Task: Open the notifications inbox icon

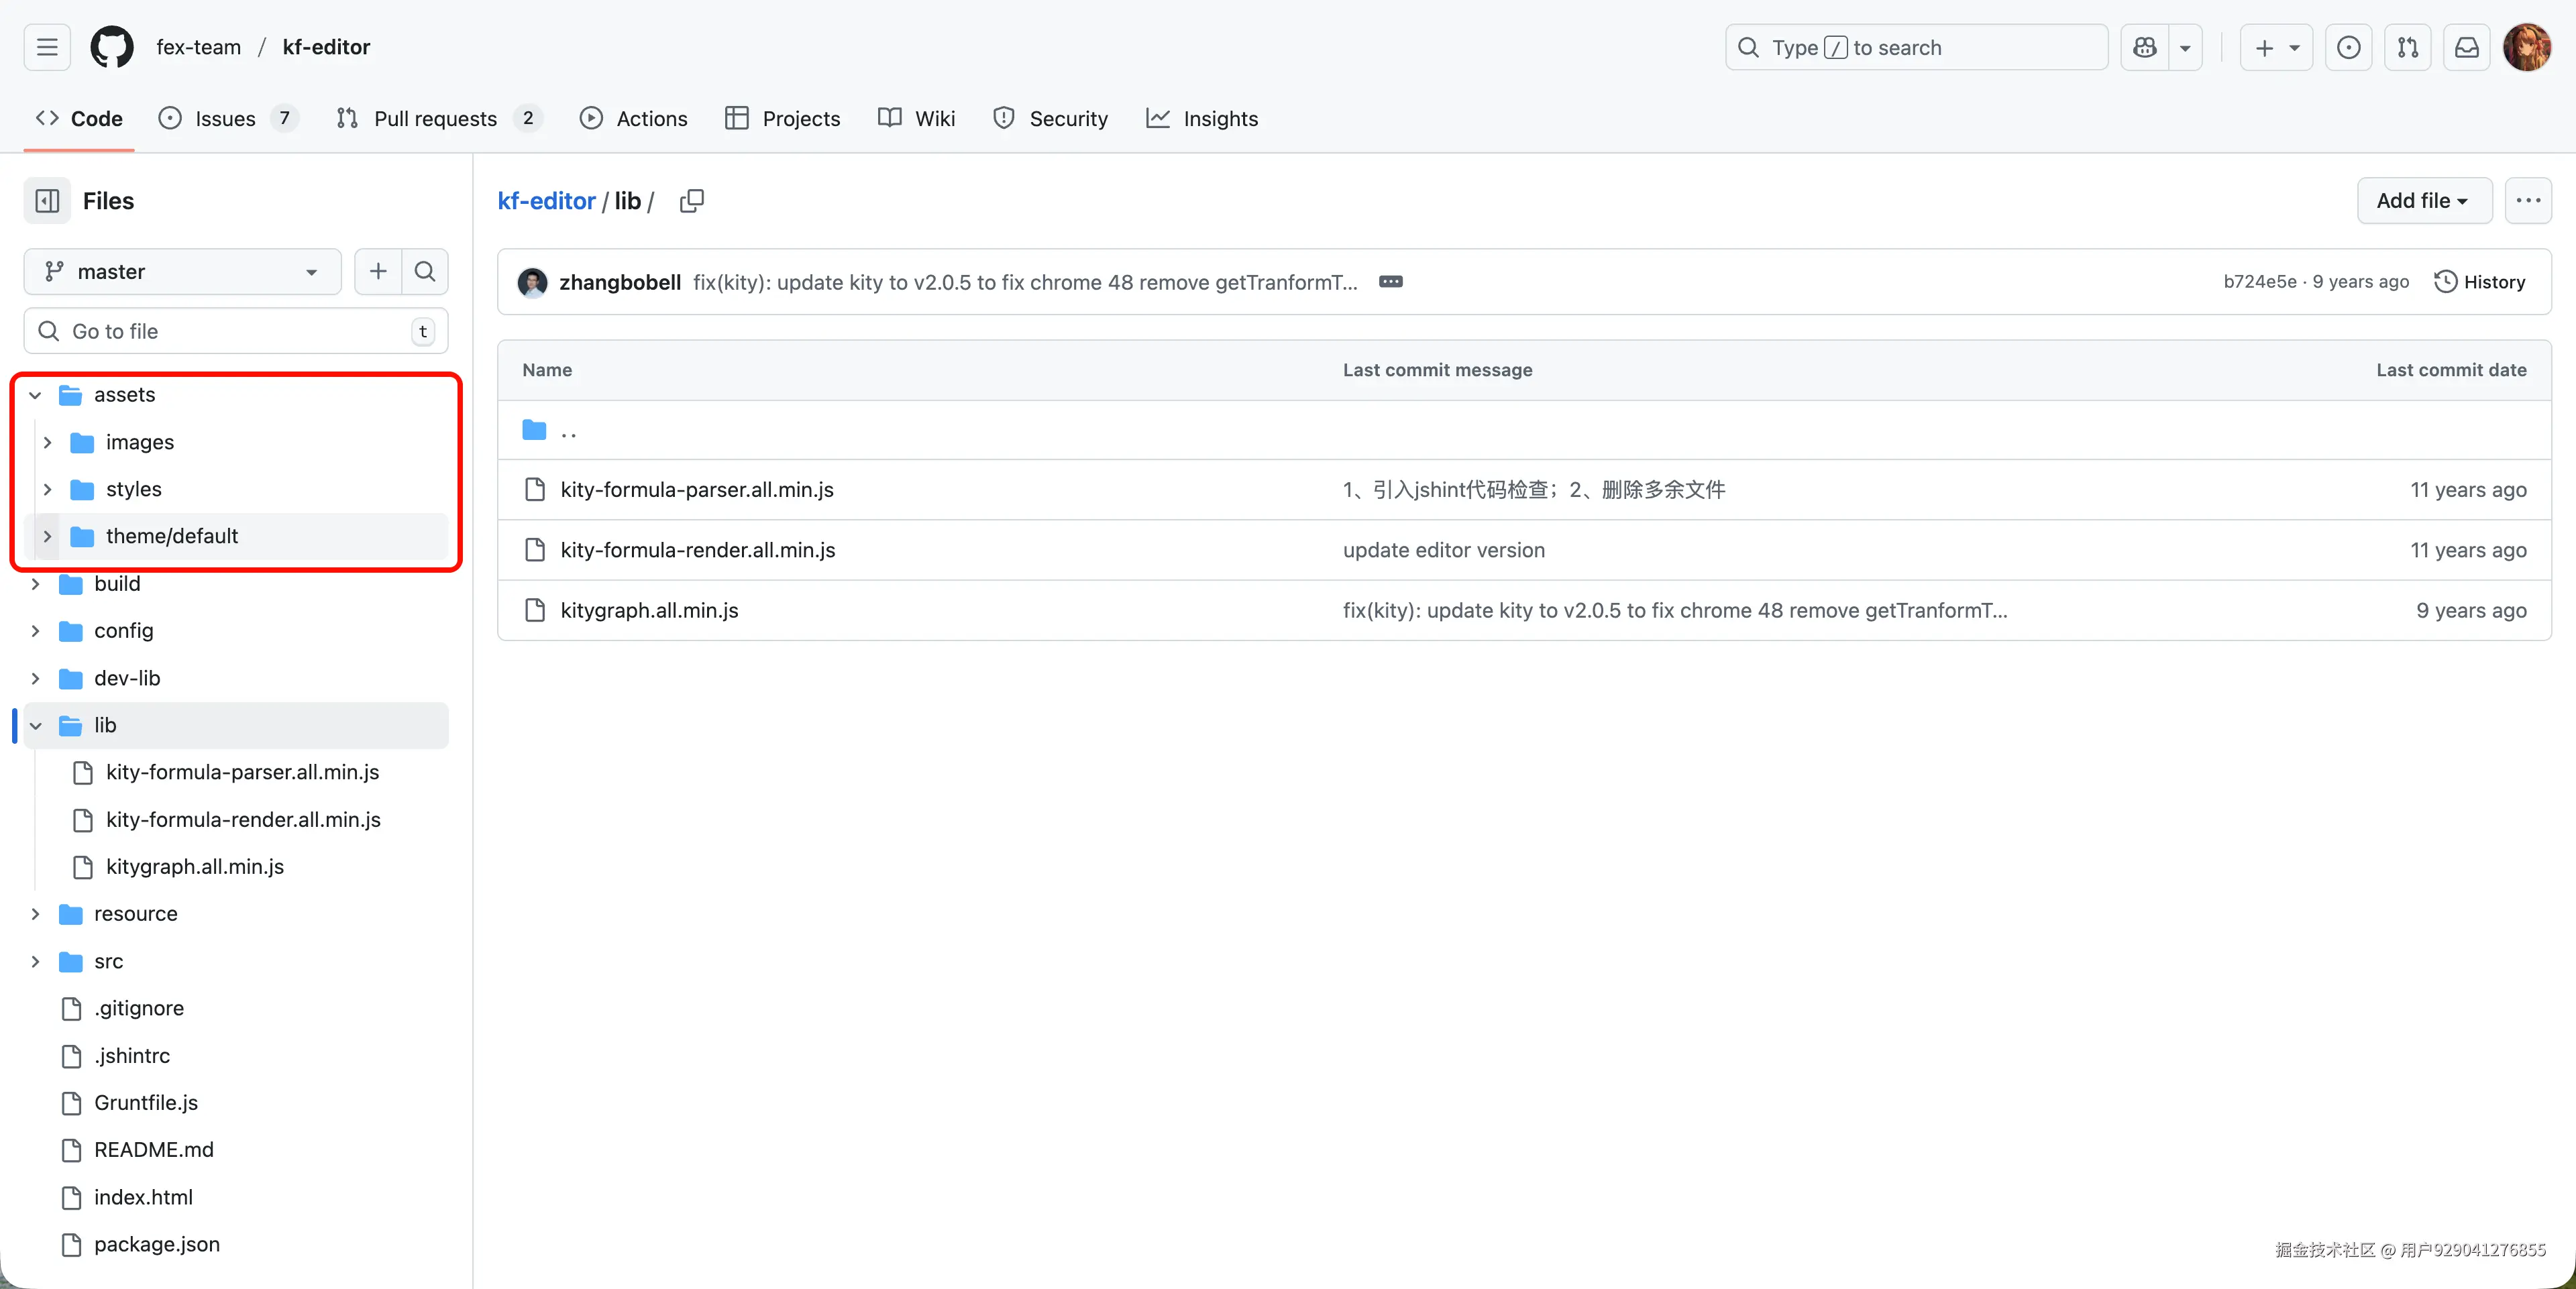Action: pos(2466,47)
